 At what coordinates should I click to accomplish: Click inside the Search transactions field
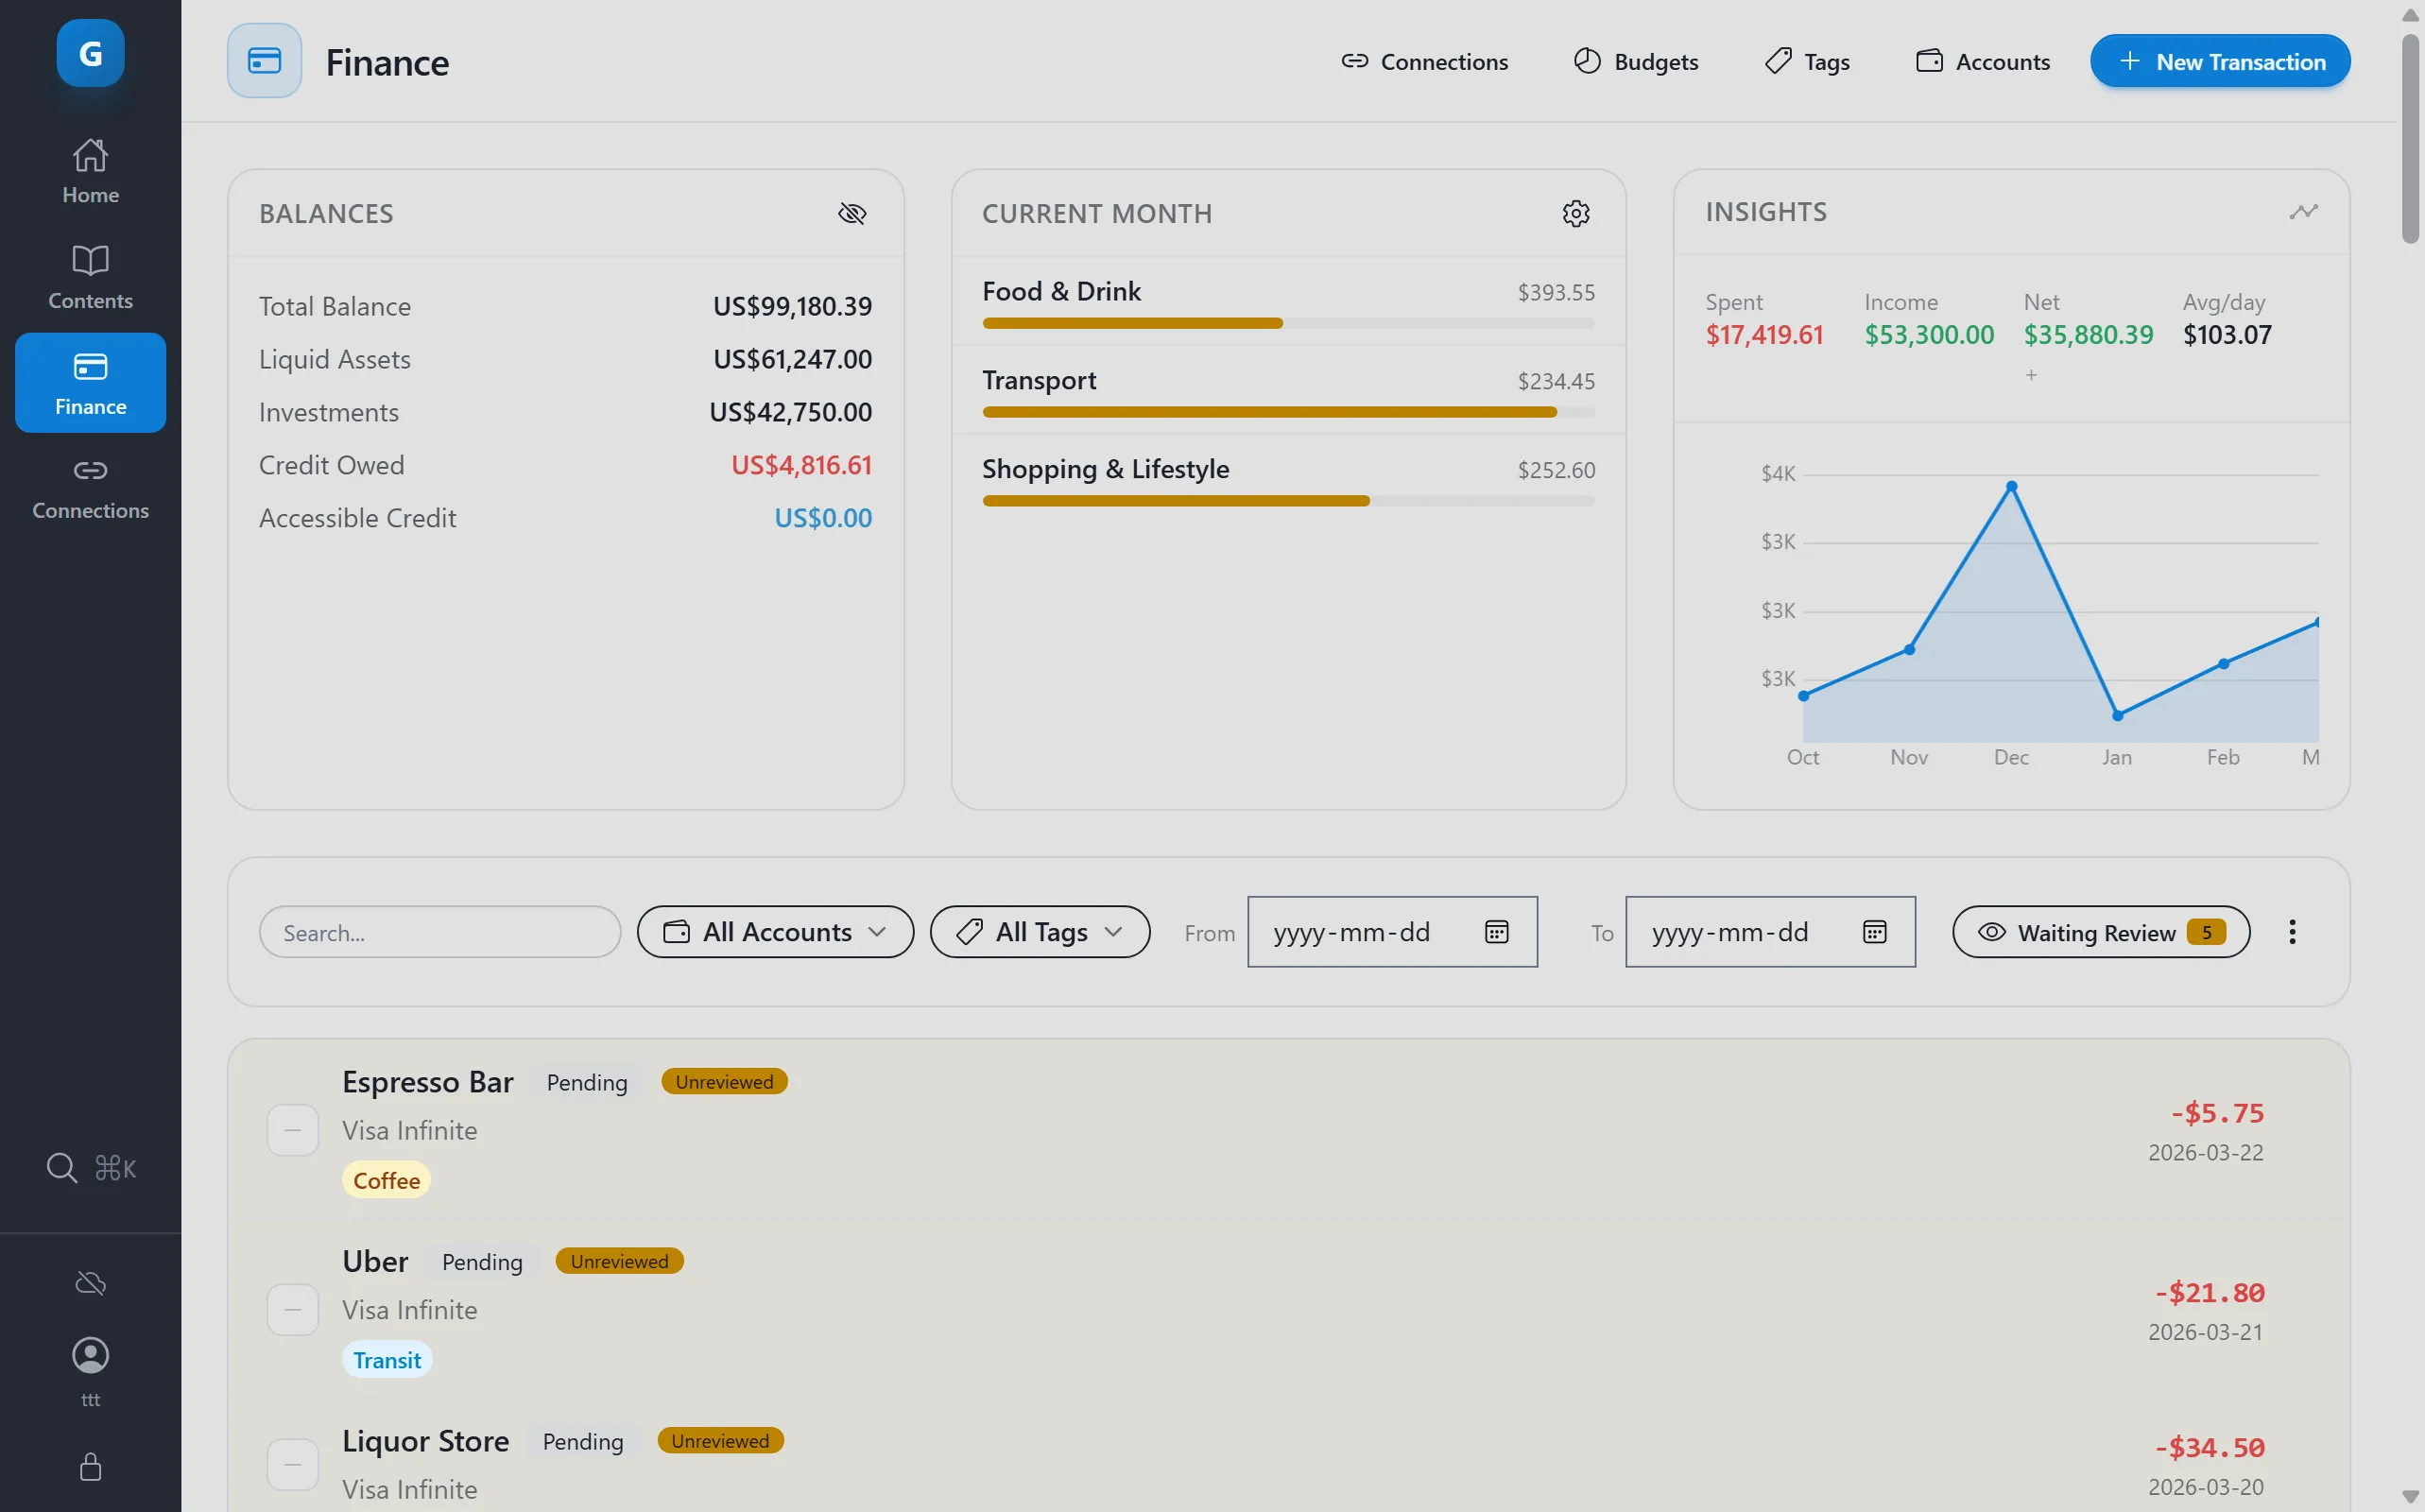tap(439, 931)
